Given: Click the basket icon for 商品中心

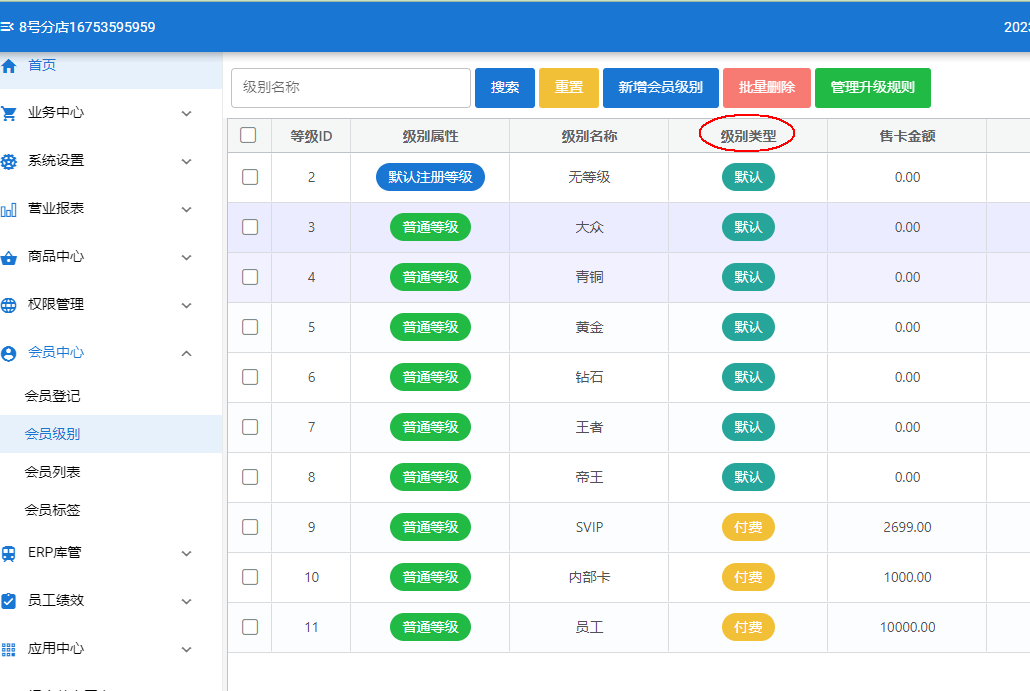Looking at the screenshot, I should tap(9, 257).
